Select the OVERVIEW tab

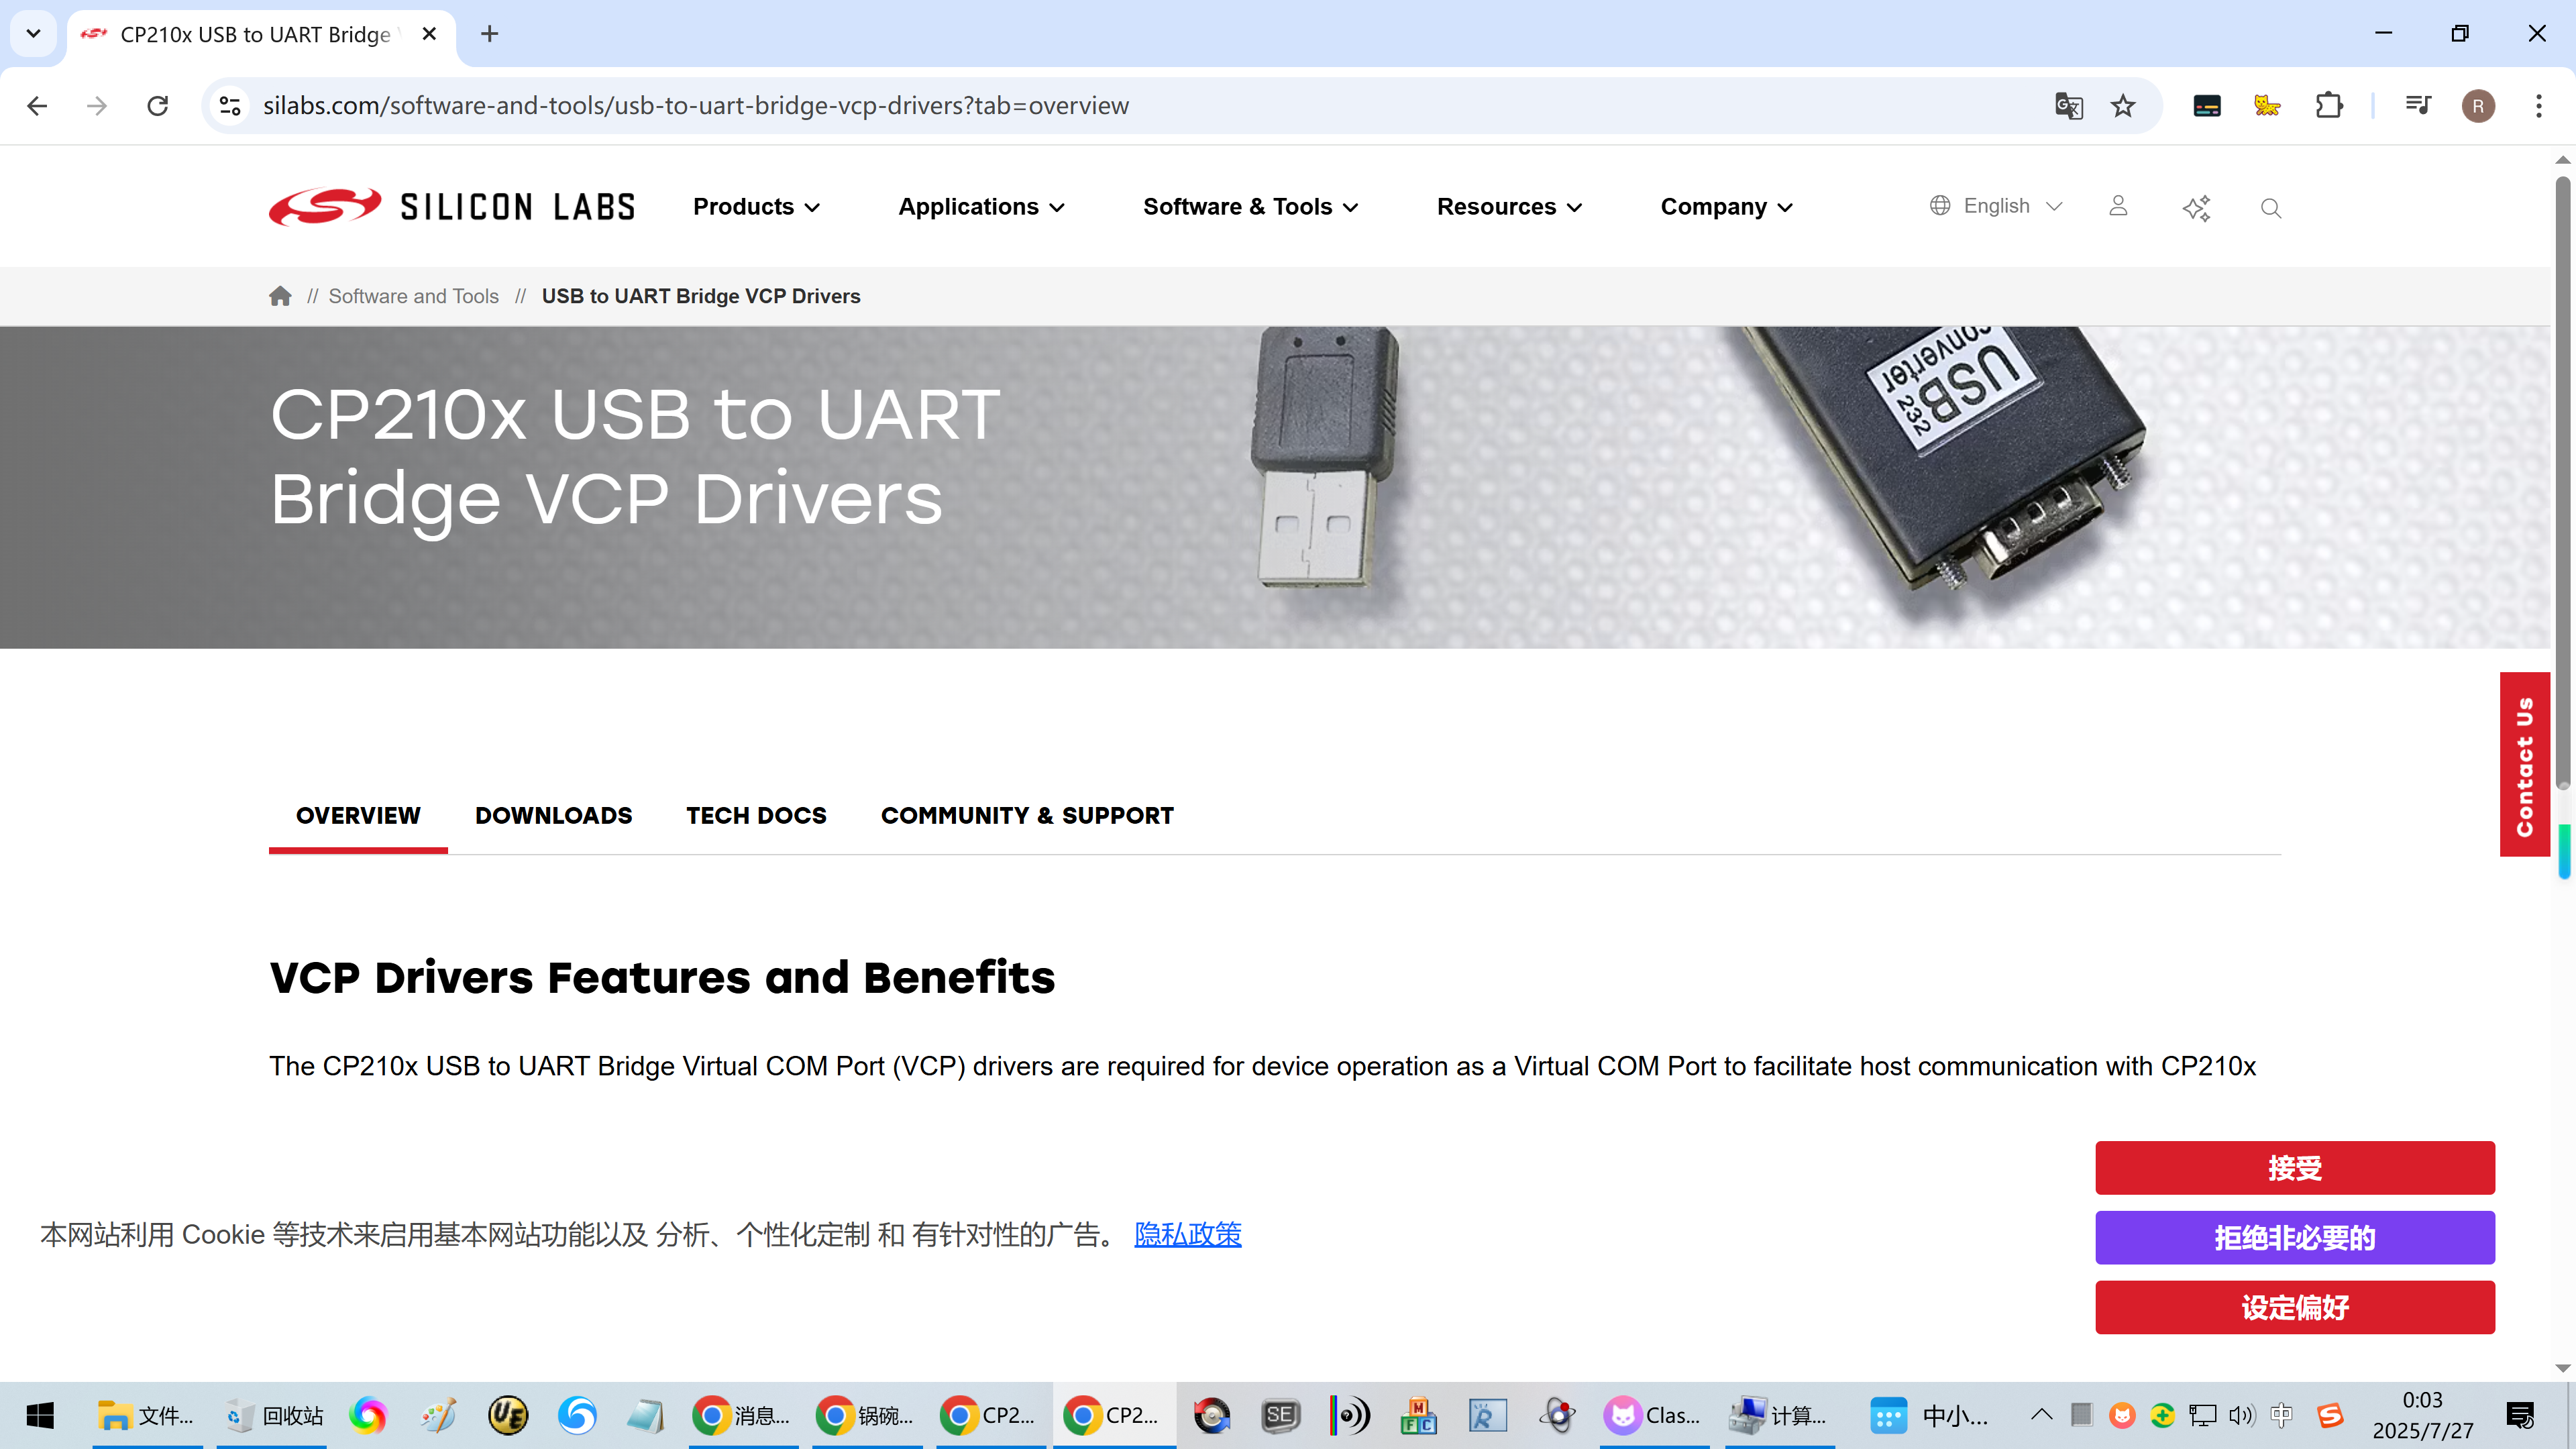click(358, 816)
